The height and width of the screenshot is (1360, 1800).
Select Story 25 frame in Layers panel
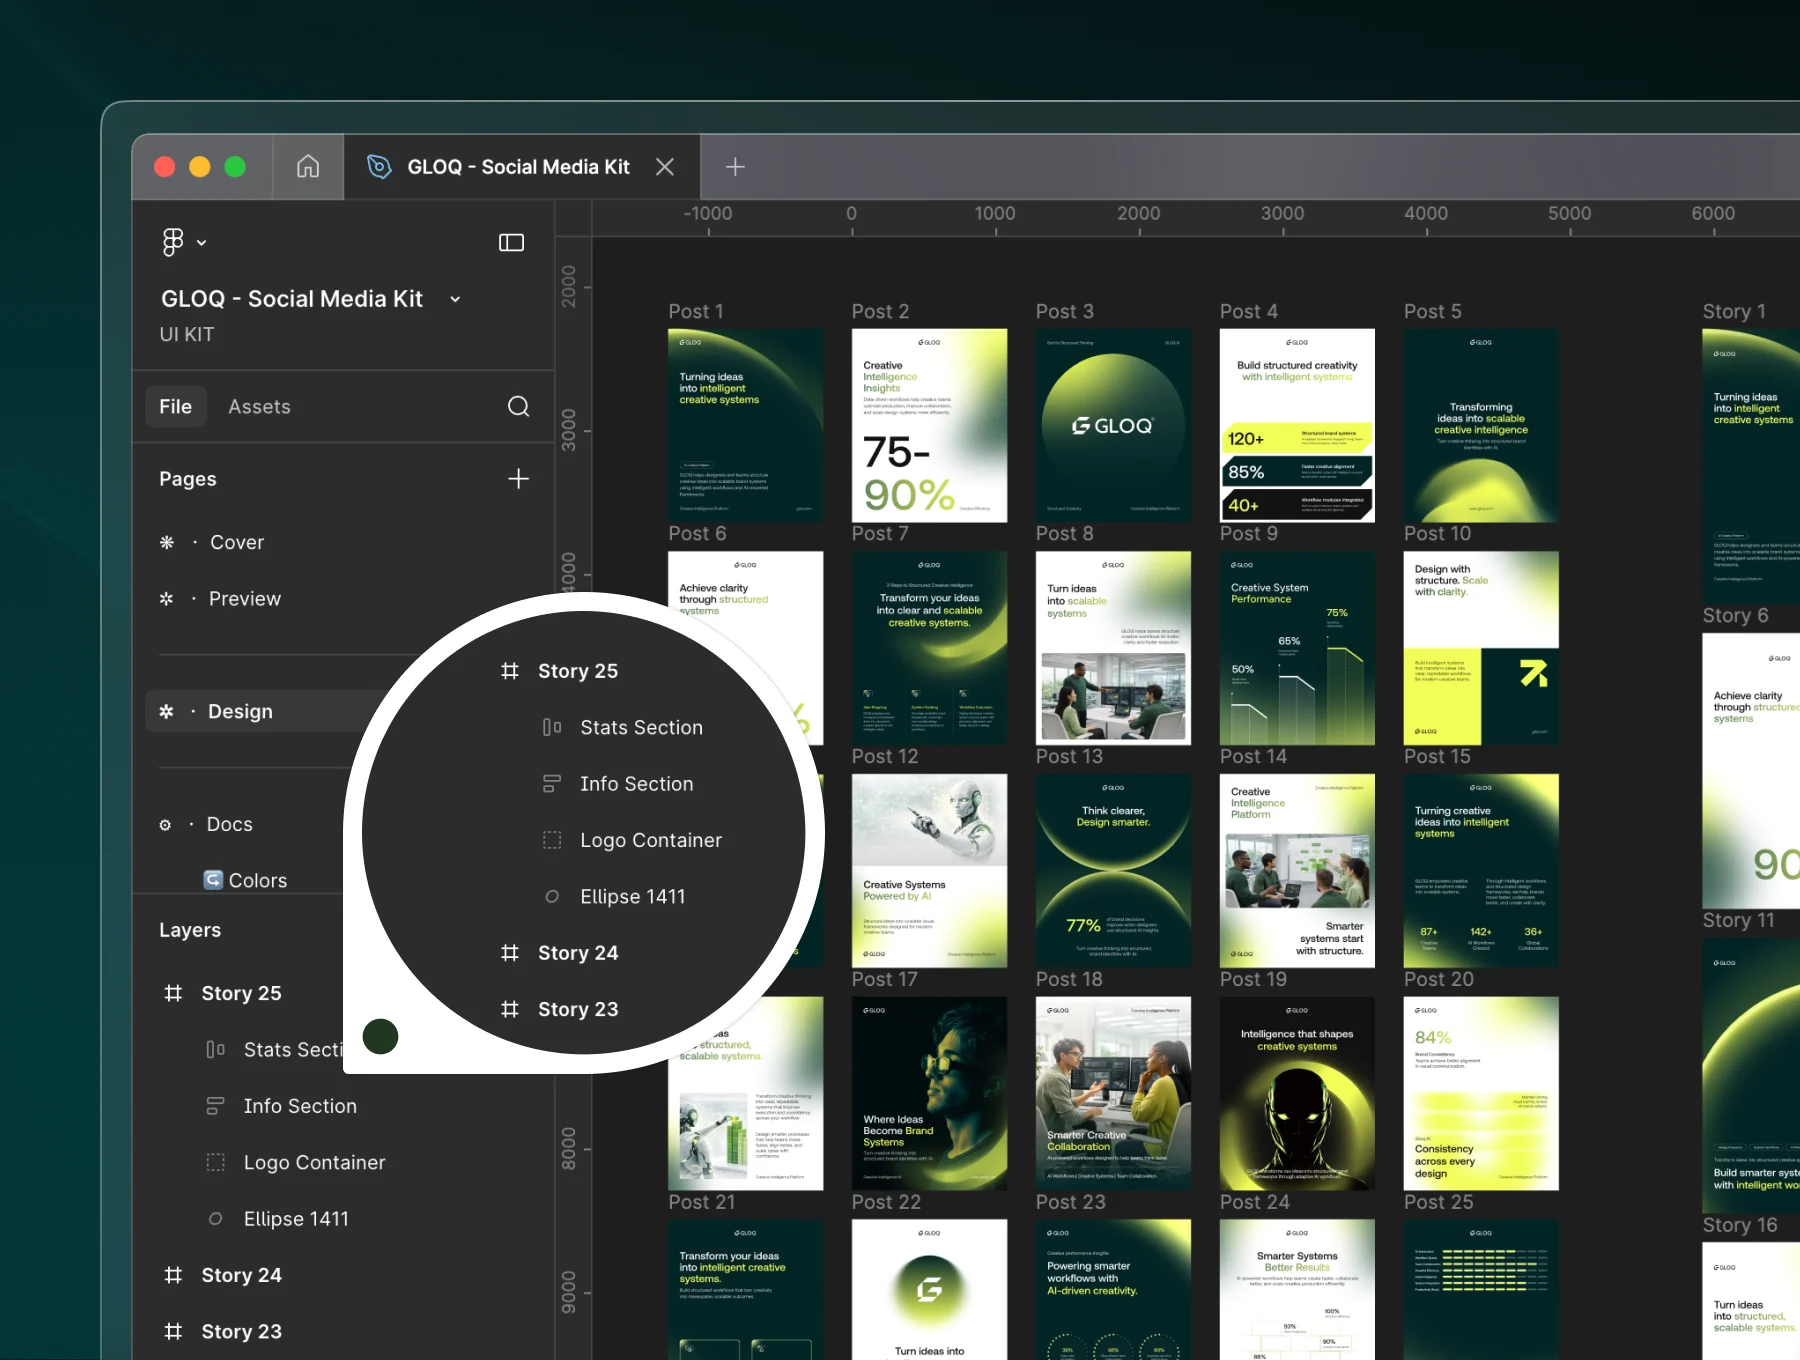pyautogui.click(x=241, y=993)
